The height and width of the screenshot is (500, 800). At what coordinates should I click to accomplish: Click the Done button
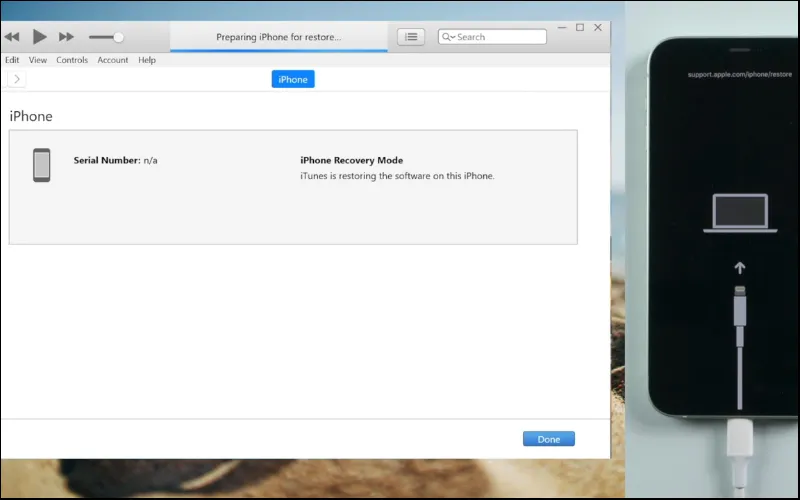(x=548, y=439)
